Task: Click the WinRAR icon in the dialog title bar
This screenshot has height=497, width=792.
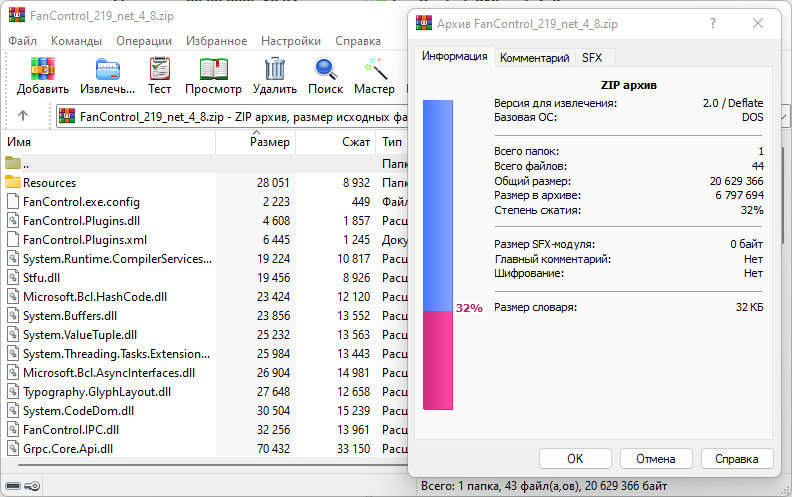Action: 424,23
